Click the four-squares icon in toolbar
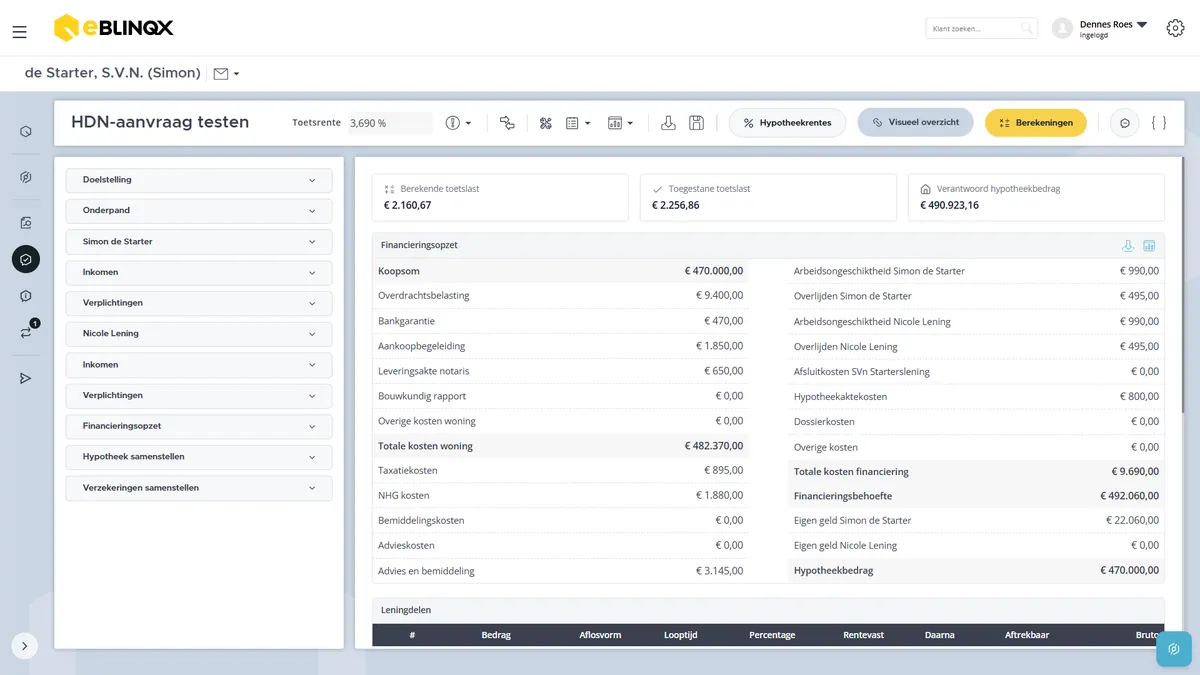Screen dimensions: 1200x675 [x=546, y=123]
